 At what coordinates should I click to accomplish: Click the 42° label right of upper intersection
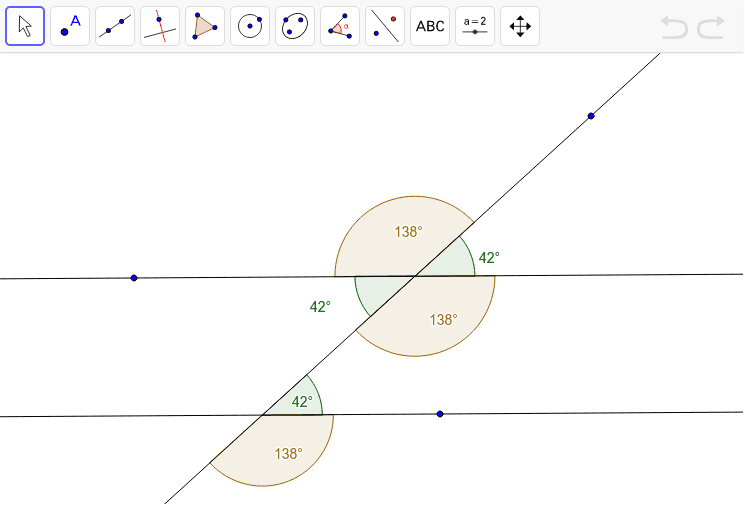(489, 258)
